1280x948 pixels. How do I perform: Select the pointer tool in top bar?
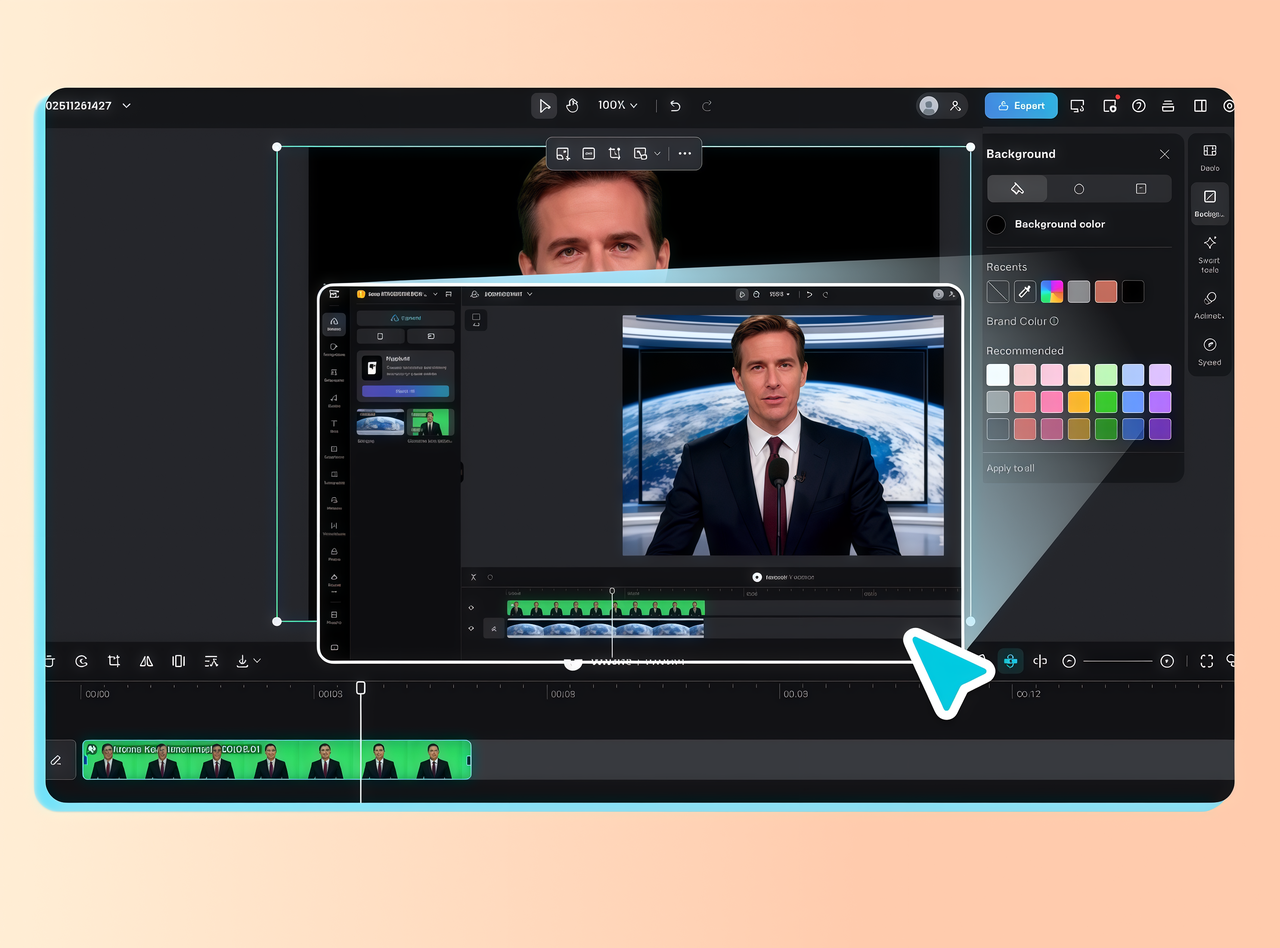pos(544,106)
